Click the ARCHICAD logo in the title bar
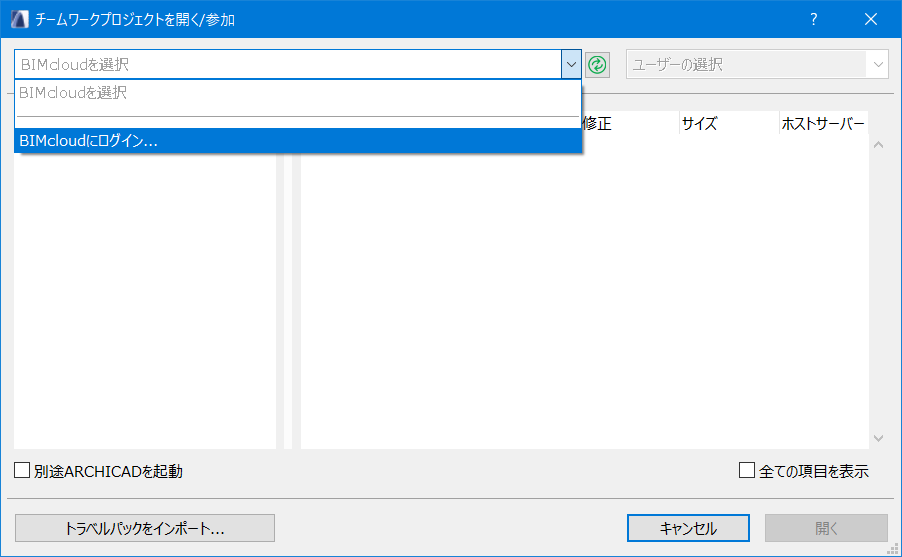902x557 pixels. point(20,19)
